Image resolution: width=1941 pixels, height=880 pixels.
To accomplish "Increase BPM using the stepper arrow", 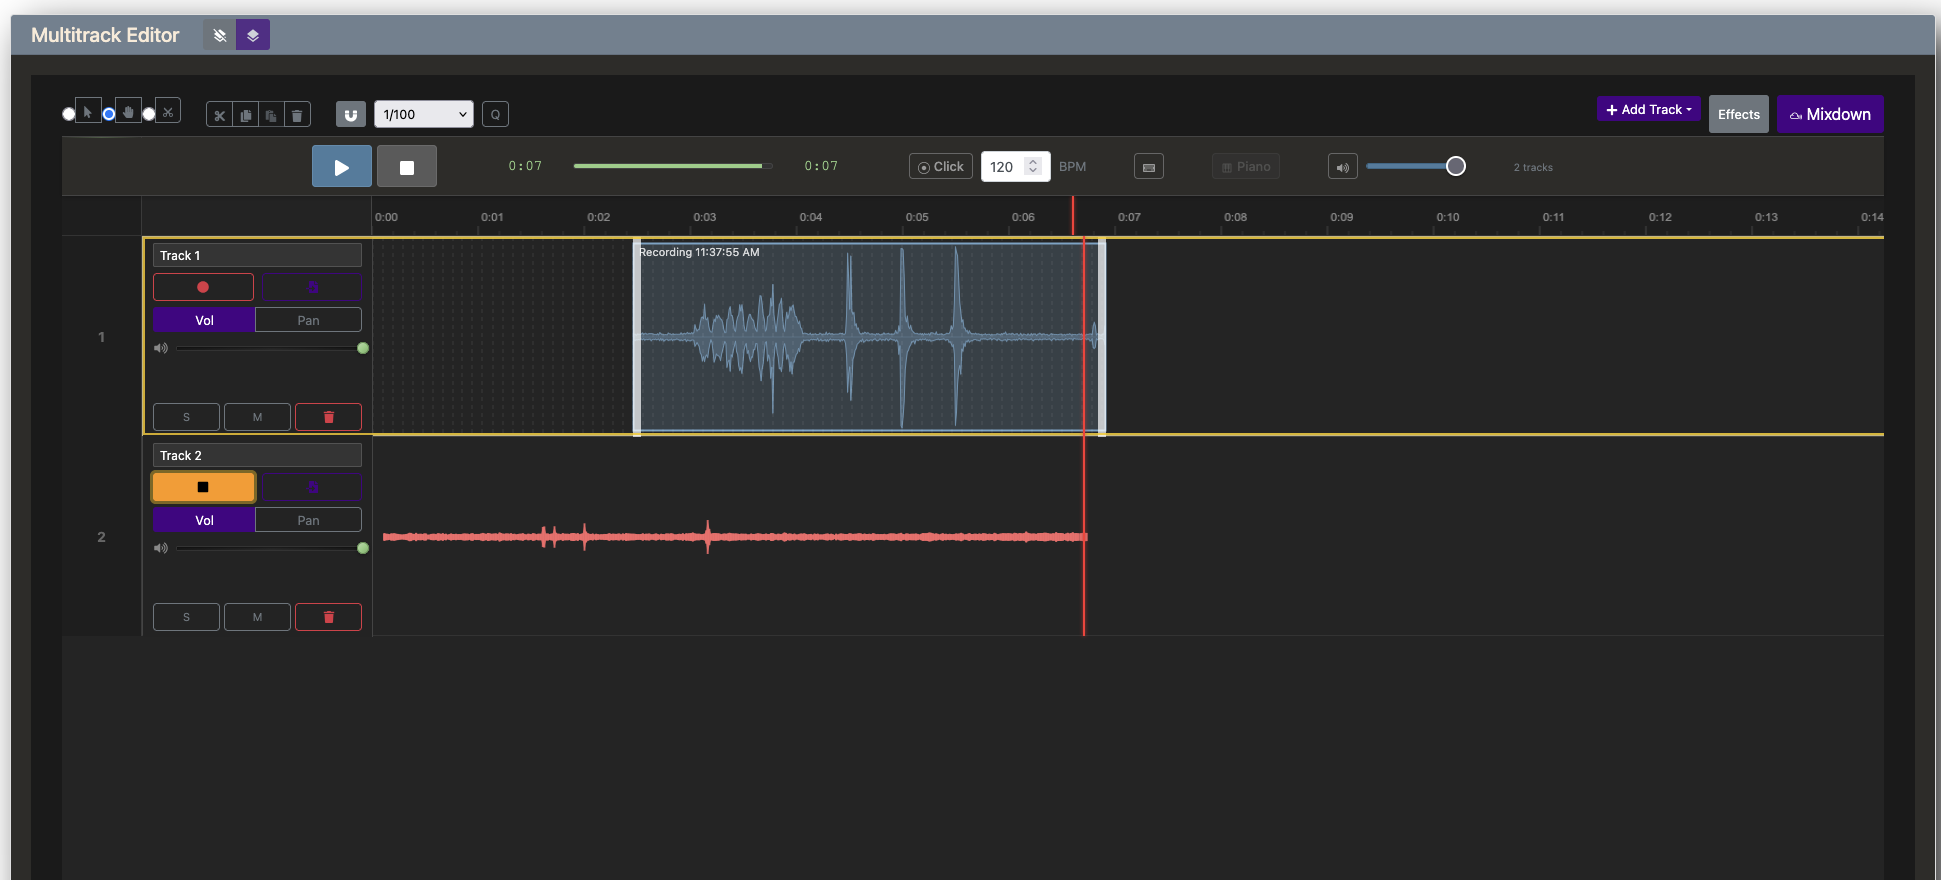I will coord(1033,161).
